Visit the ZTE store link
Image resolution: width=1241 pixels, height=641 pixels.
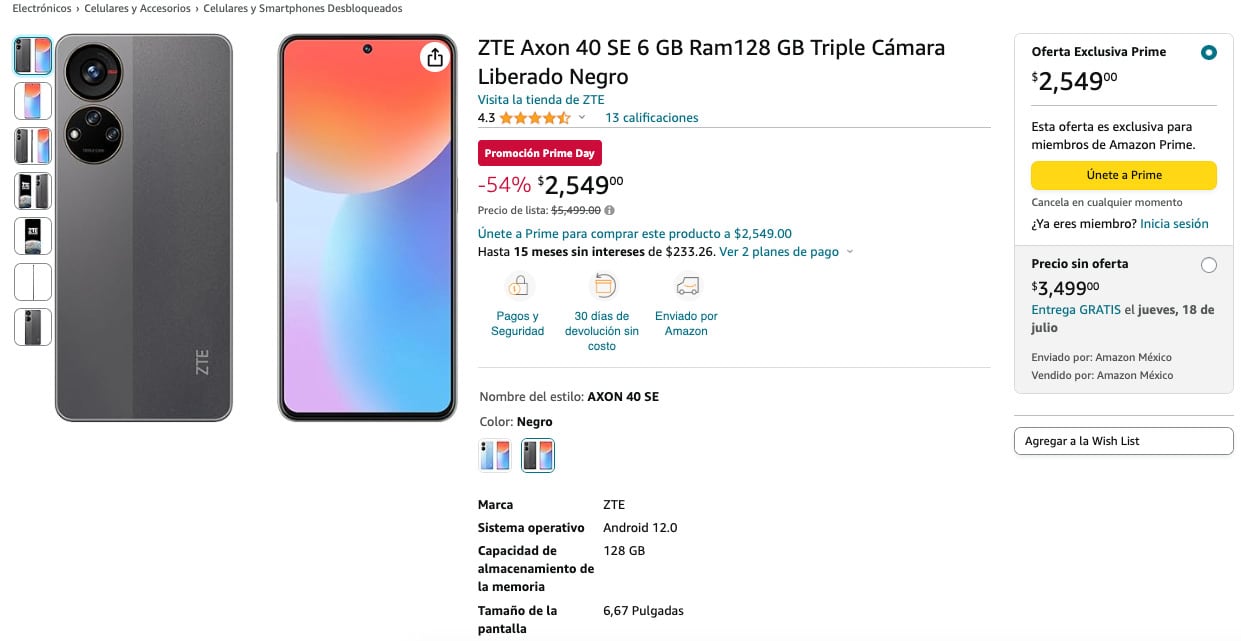pos(541,99)
